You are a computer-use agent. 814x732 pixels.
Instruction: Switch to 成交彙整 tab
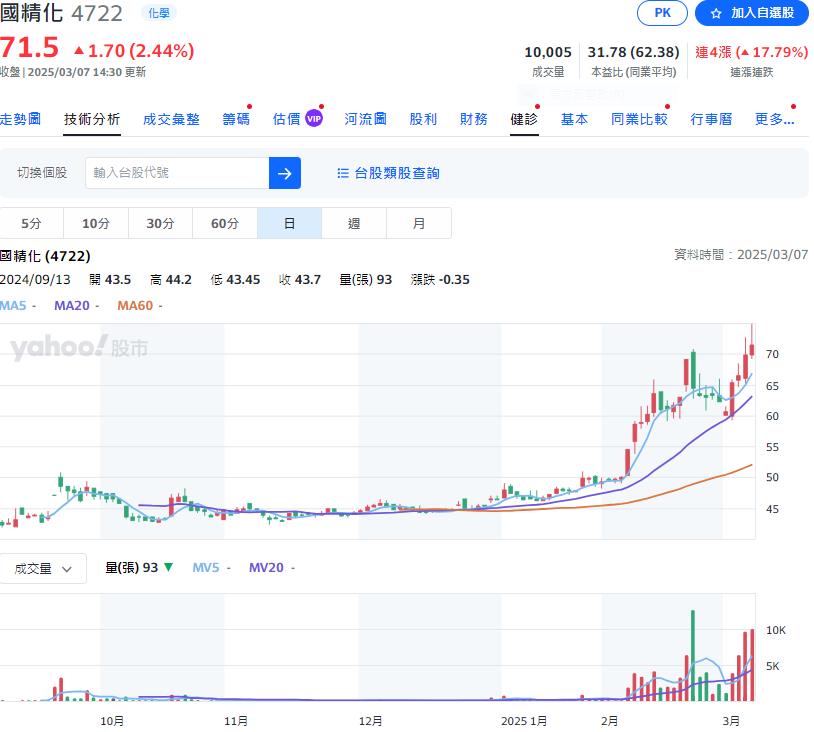pyautogui.click(x=171, y=119)
